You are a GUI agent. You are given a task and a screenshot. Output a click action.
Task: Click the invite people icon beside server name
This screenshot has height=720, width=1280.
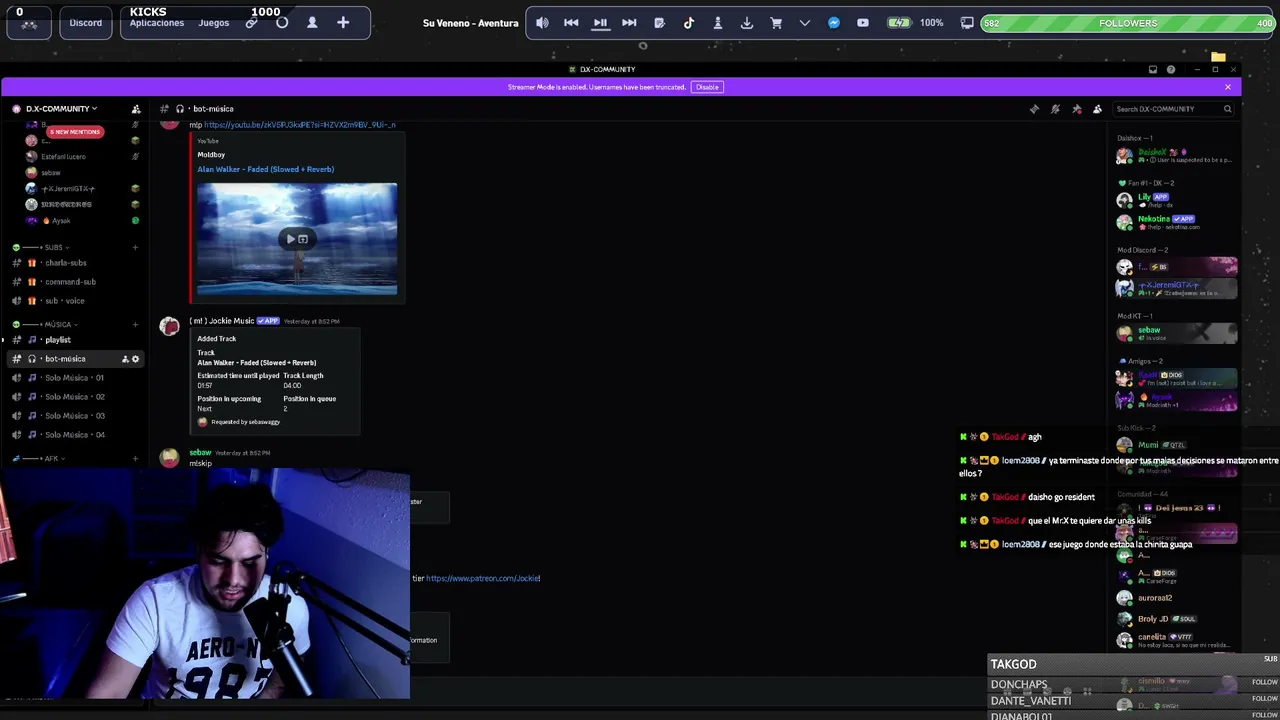(136, 109)
